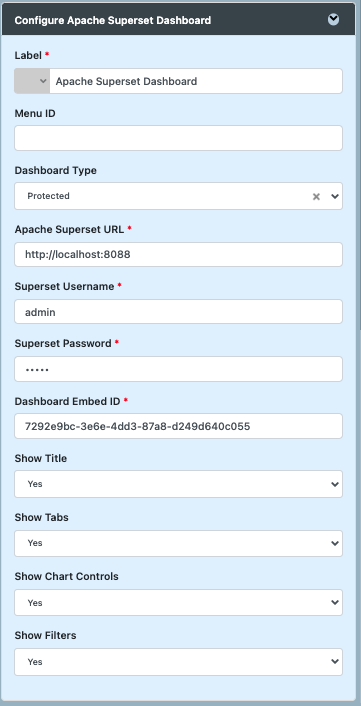Edit the Apache Superset URL field
This screenshot has width=361, height=706.
point(178,254)
